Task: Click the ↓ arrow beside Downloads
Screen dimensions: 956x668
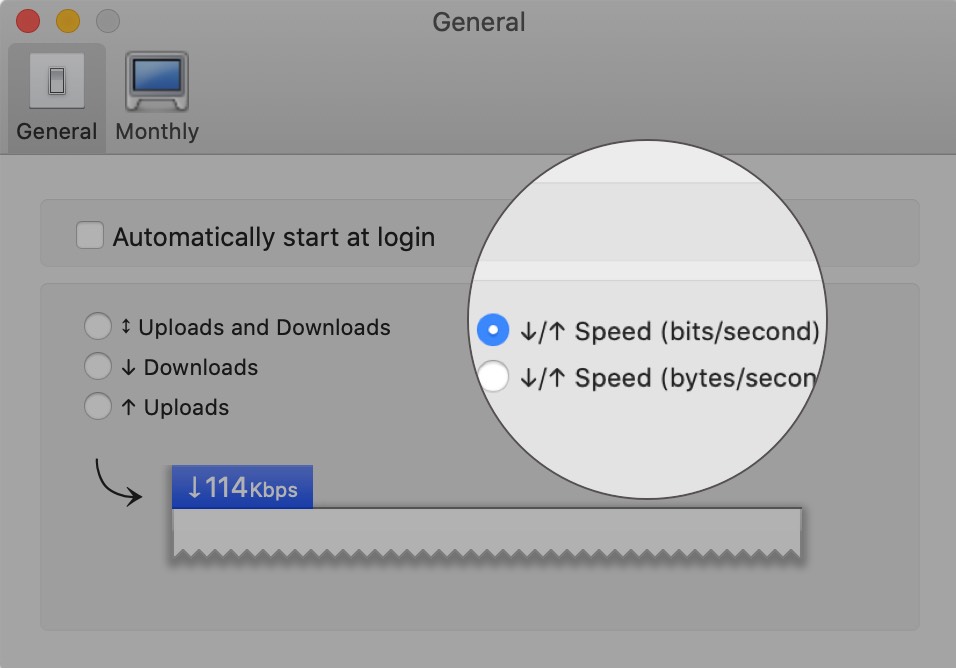Action: click(130, 367)
